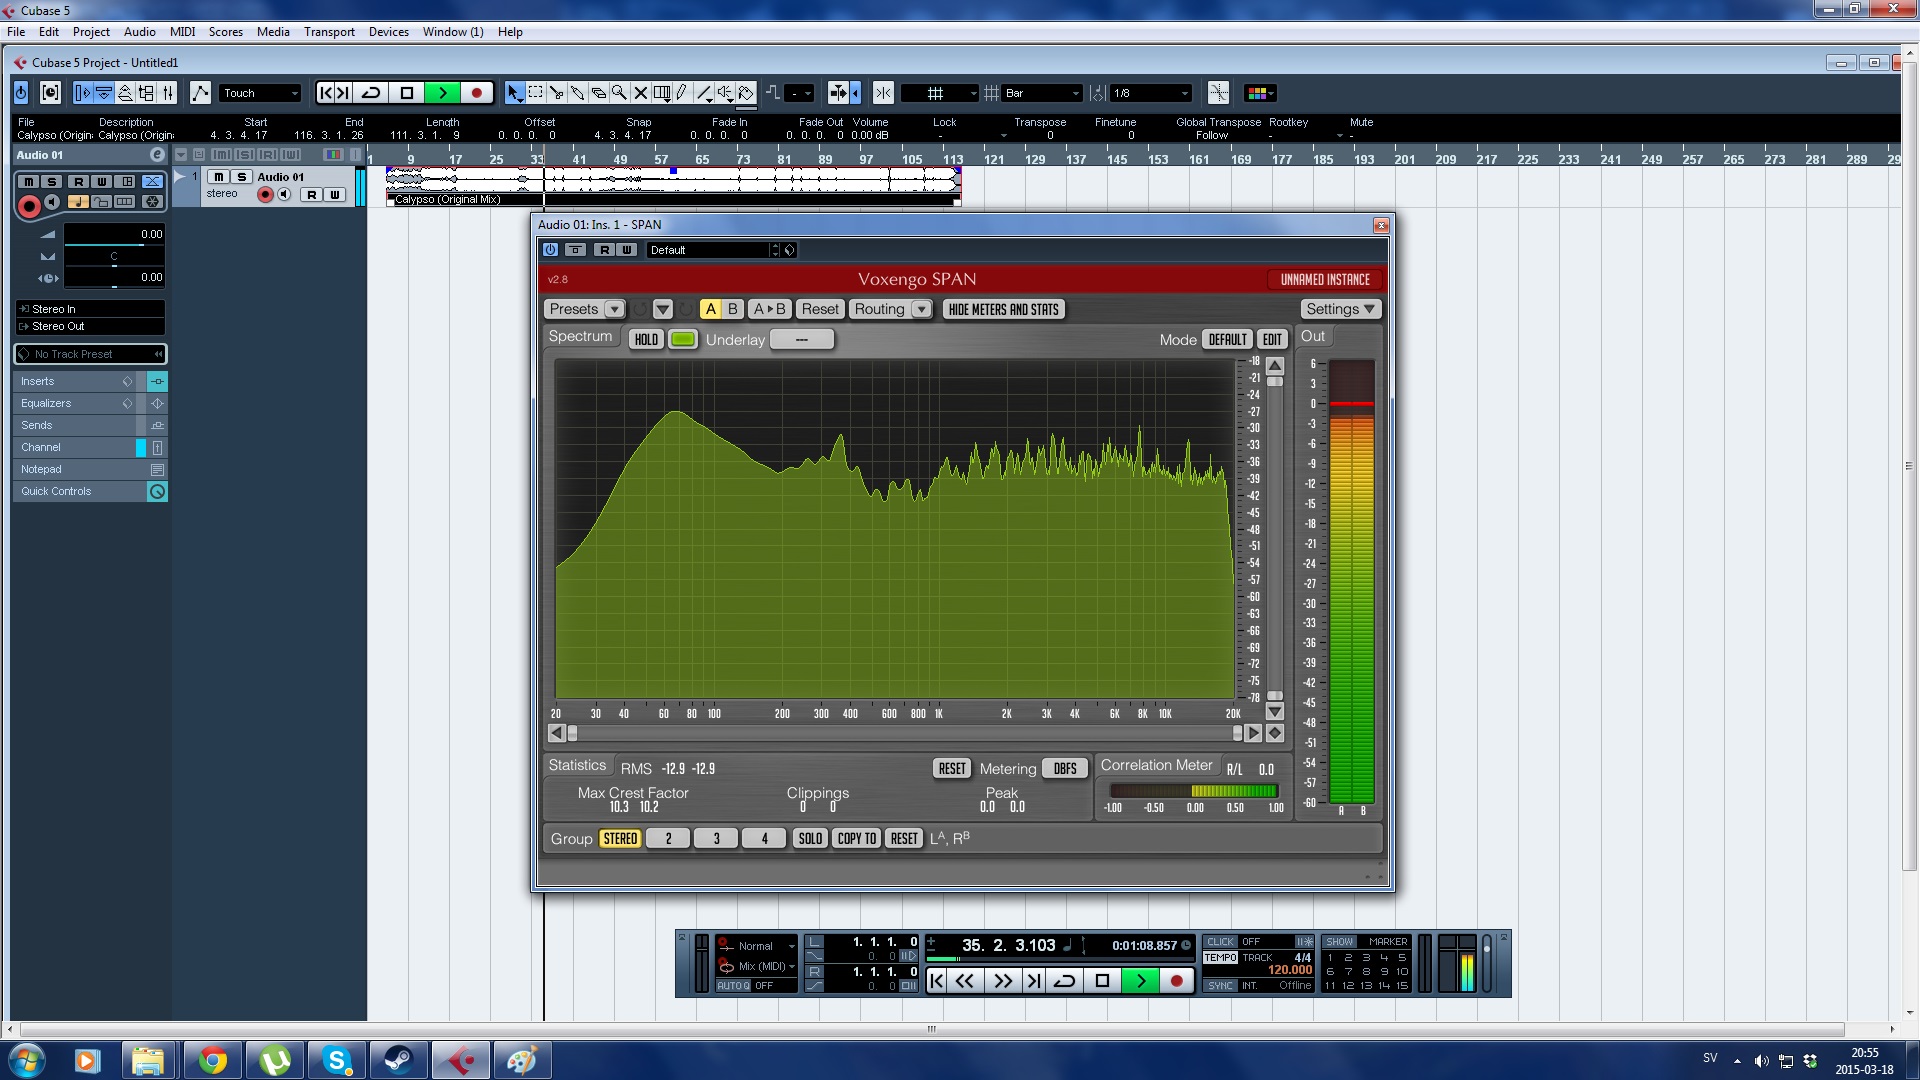Select the Range Selection tool

click(535, 93)
